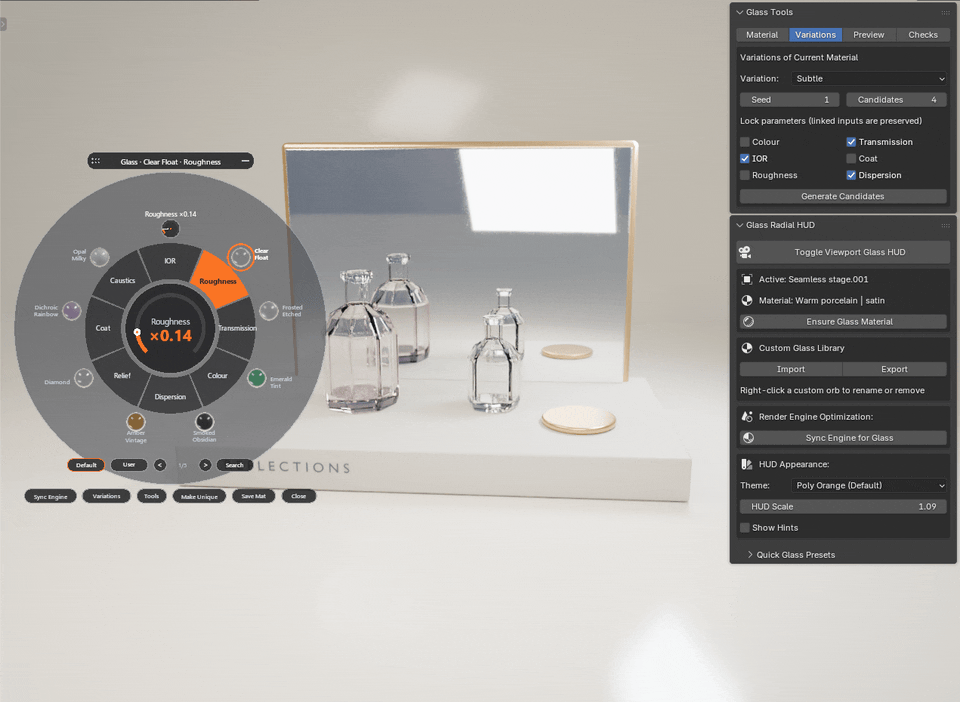
Task: Select the Frosted Etched glass orb
Action: click(x=268, y=311)
